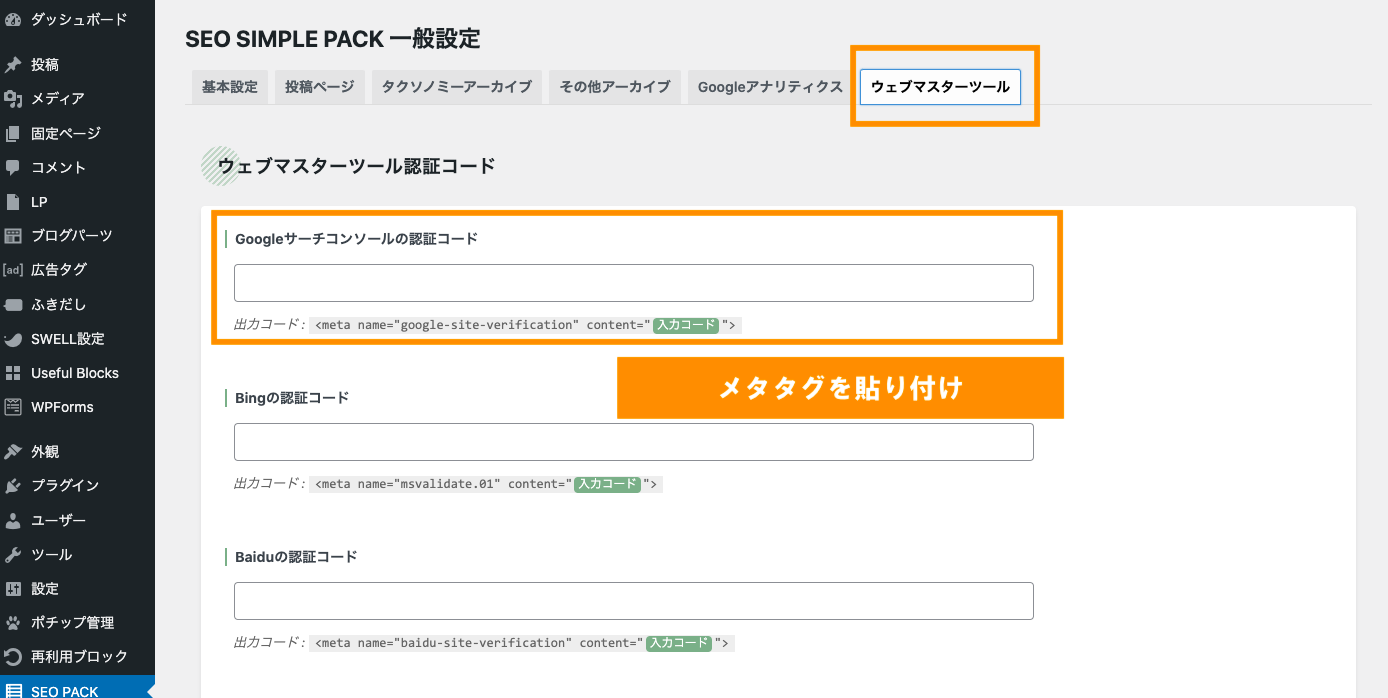The image size is (1388, 698).
Task: Click the Bingの認証コード label
Action: [292, 398]
